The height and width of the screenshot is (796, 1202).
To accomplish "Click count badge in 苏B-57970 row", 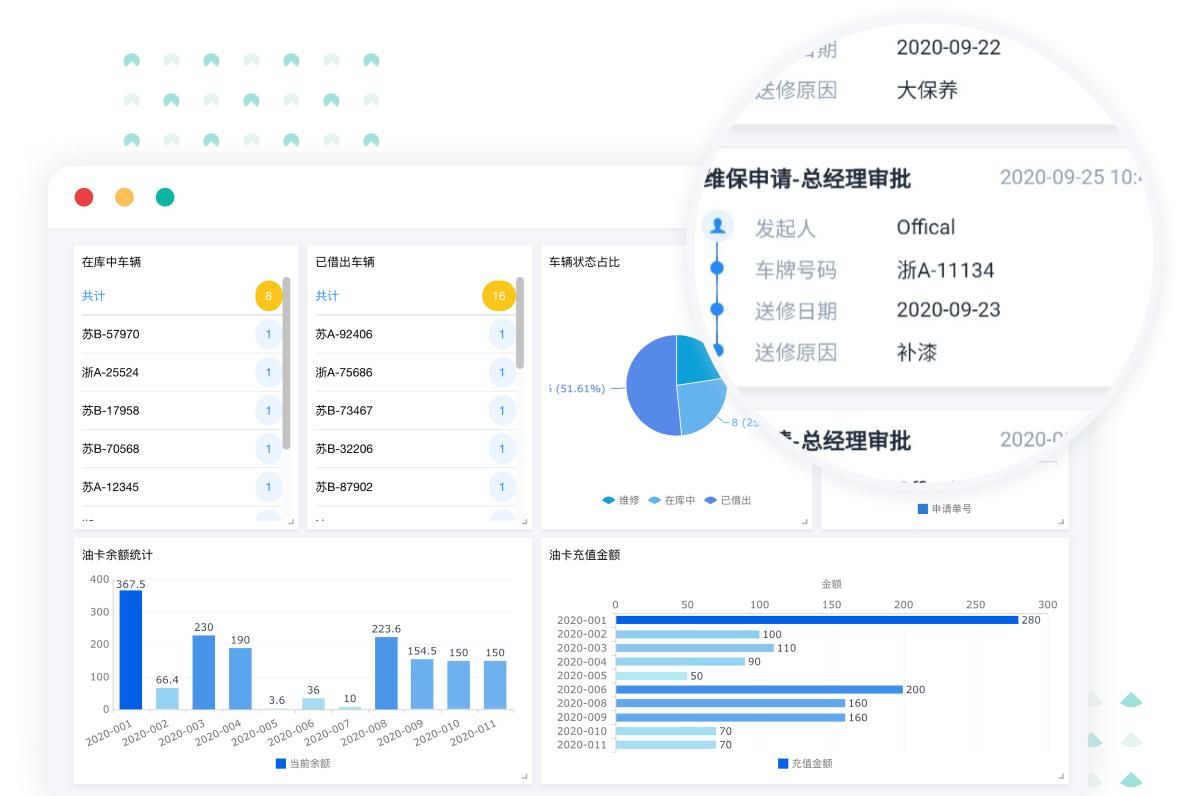I will coord(268,334).
